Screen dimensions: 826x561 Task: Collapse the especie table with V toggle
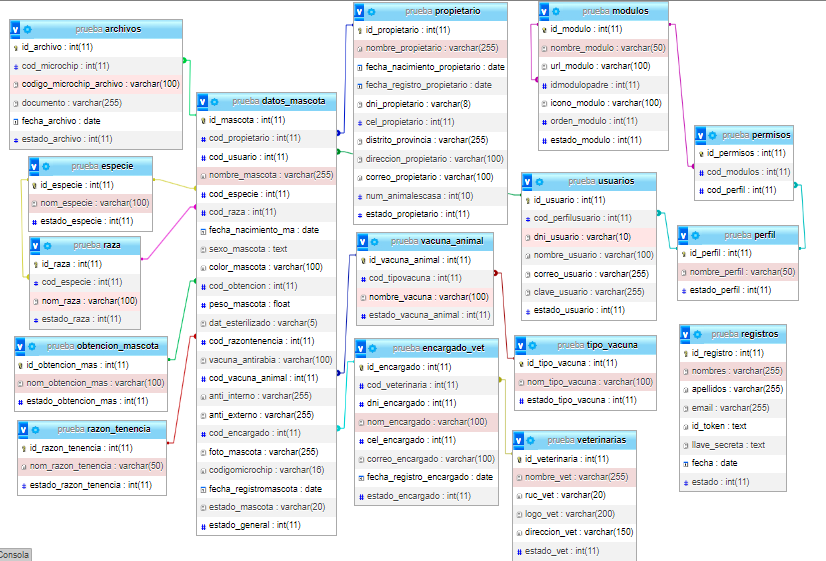click(35, 166)
